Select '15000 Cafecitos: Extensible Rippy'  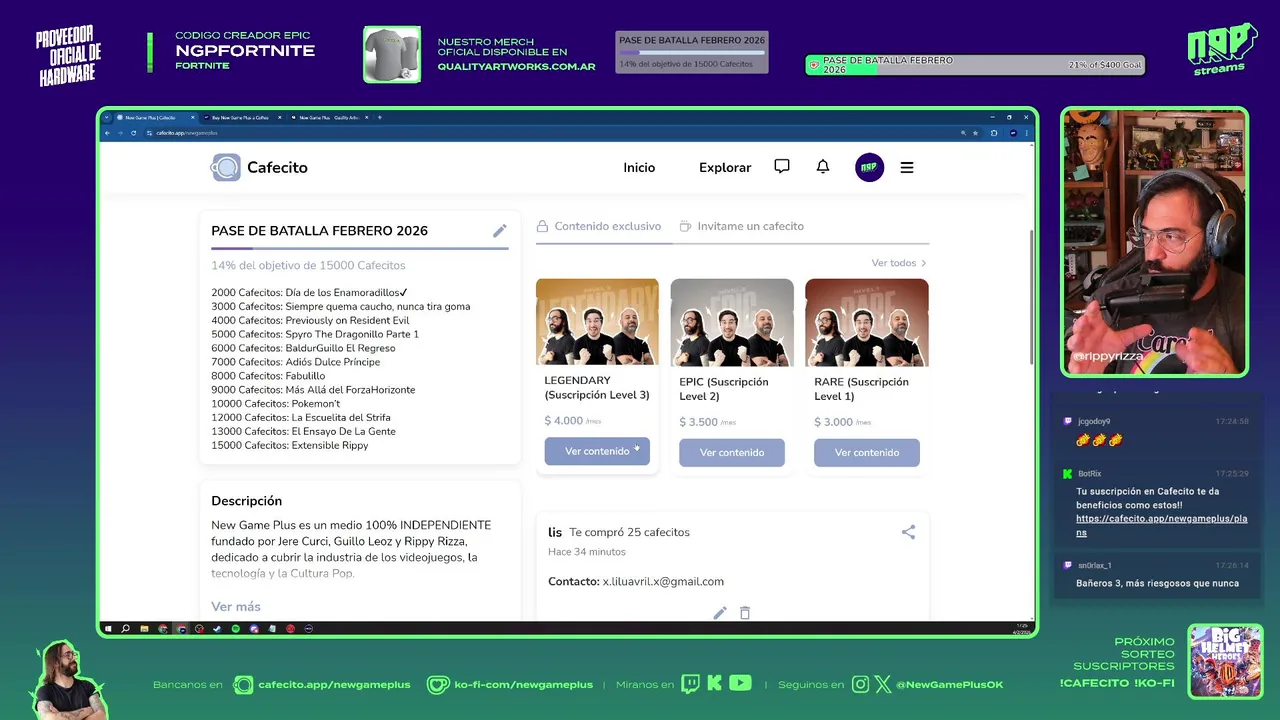pos(290,445)
